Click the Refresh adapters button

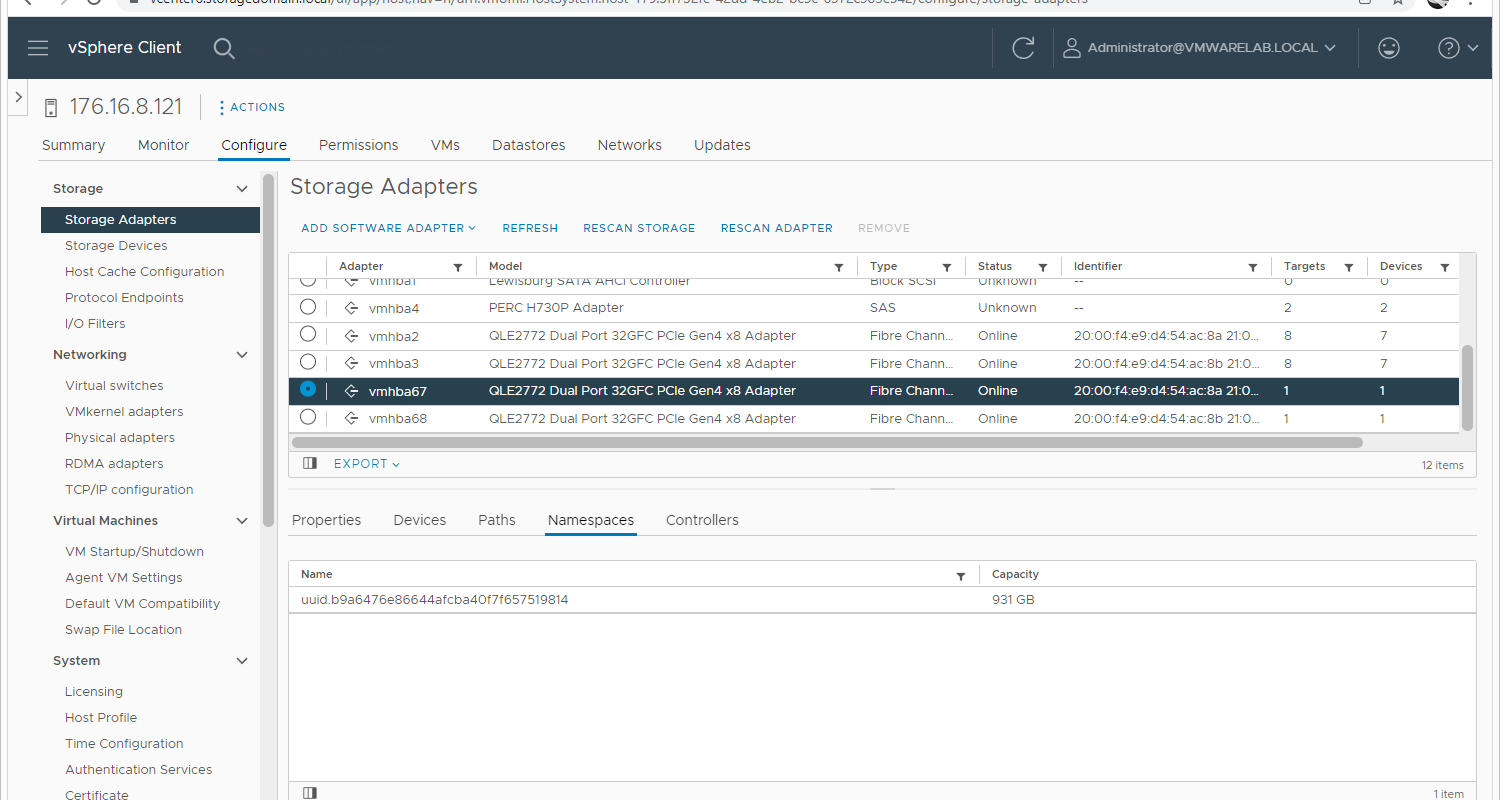[x=530, y=228]
